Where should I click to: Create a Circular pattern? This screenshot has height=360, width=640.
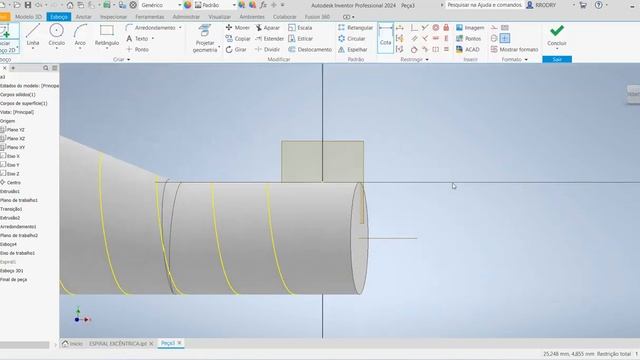pyautogui.click(x=352, y=38)
